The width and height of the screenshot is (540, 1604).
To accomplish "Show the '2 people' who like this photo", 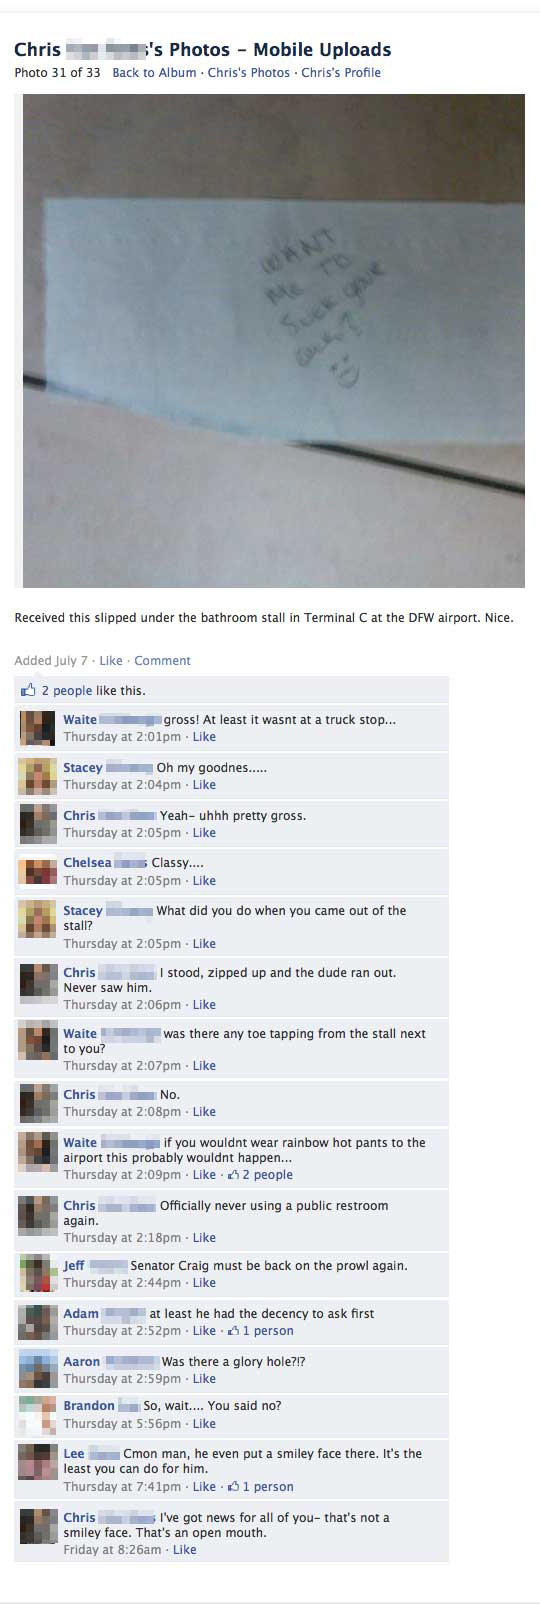I will pos(67,691).
